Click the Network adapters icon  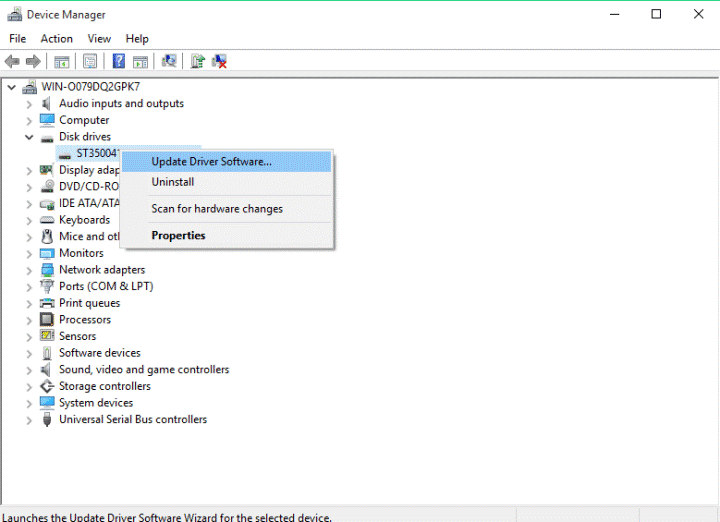(47, 270)
